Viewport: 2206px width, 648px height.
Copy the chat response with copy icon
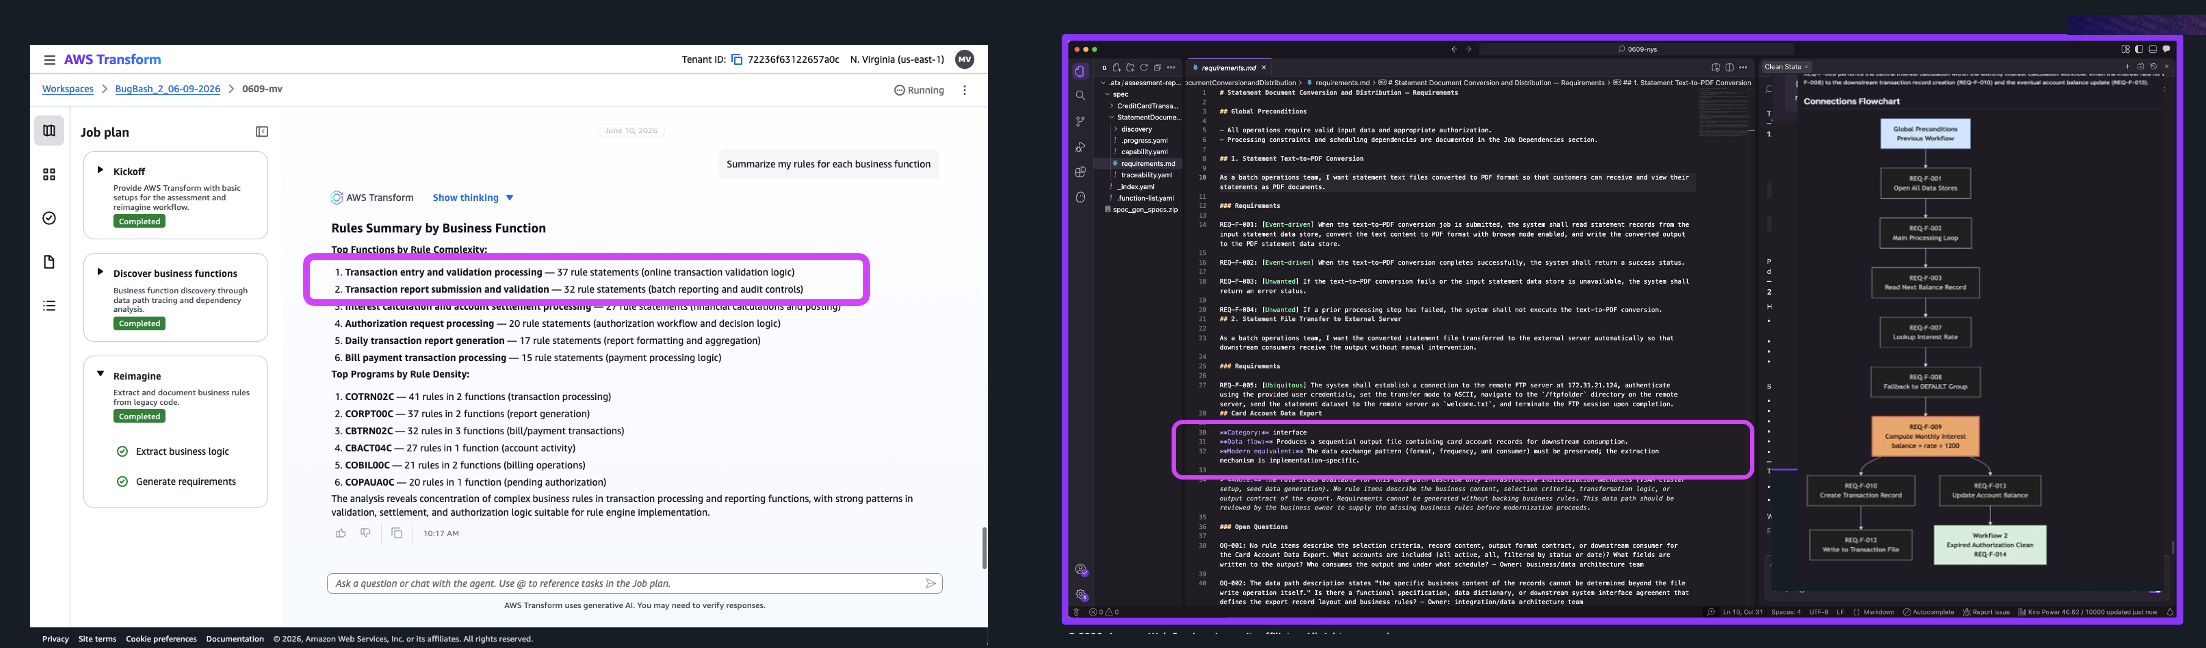(x=397, y=533)
